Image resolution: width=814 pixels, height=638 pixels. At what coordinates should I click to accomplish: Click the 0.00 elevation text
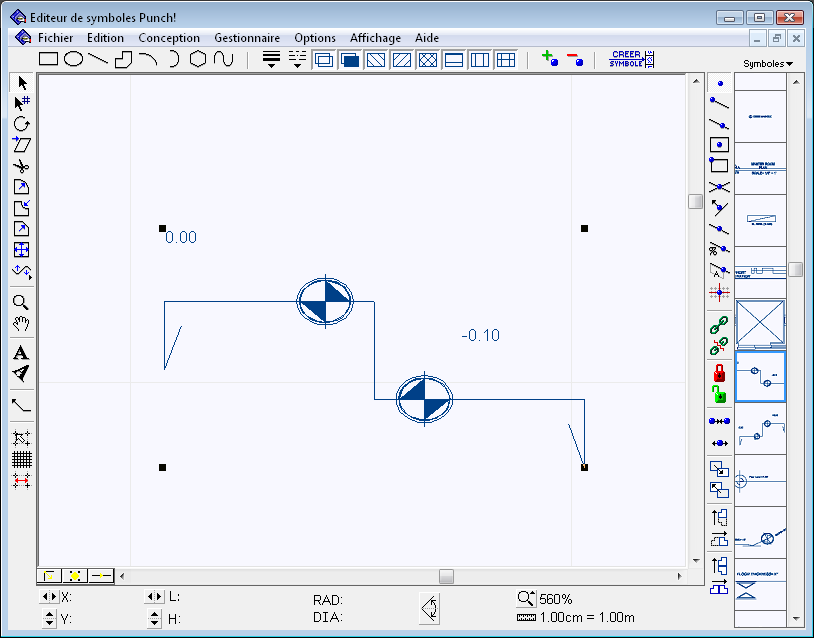181,237
